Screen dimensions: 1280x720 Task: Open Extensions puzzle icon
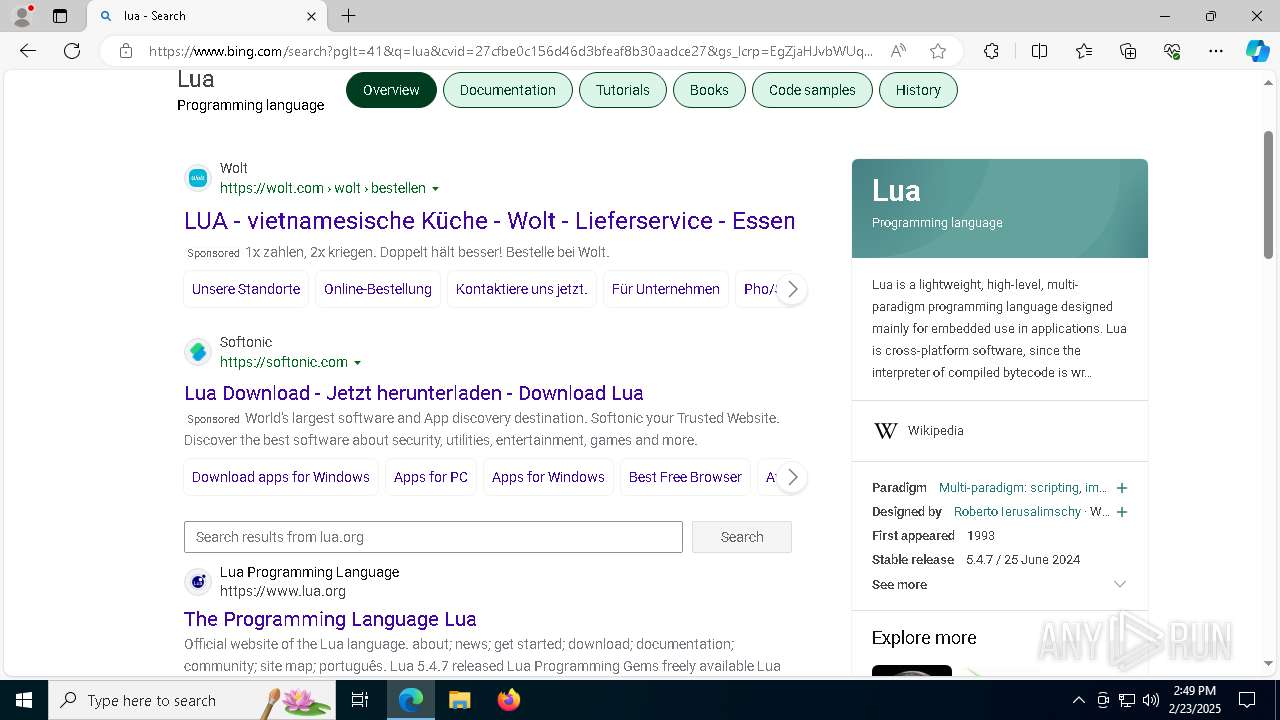click(x=991, y=51)
